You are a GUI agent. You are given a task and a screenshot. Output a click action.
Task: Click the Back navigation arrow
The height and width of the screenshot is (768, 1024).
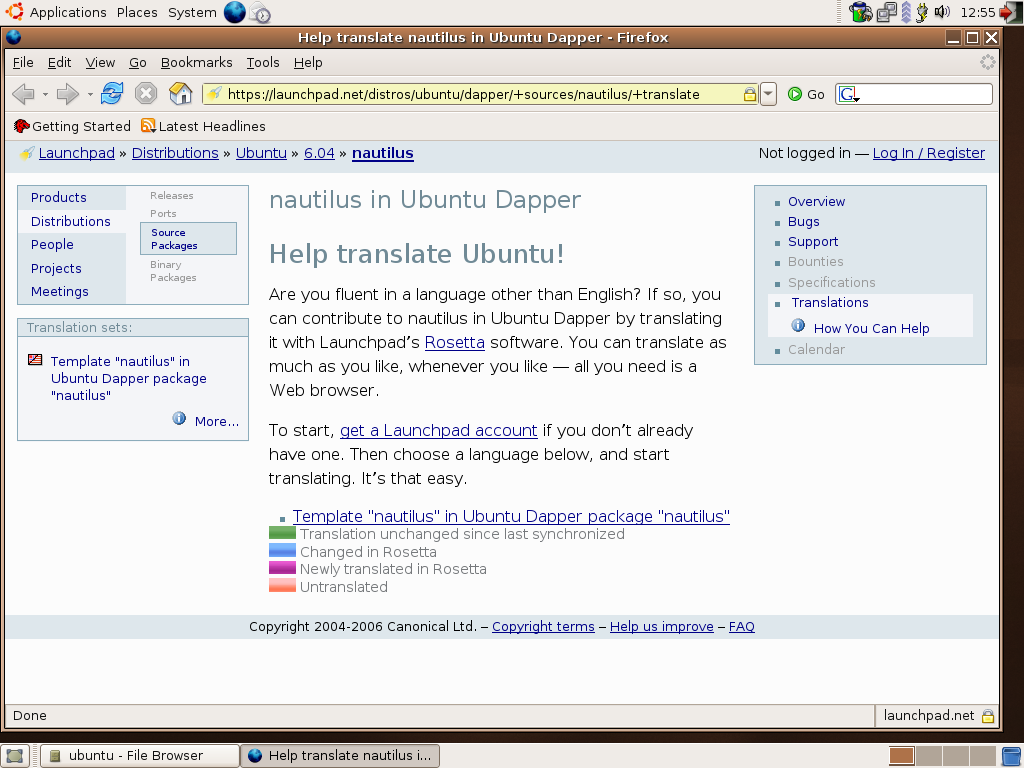tap(23, 94)
